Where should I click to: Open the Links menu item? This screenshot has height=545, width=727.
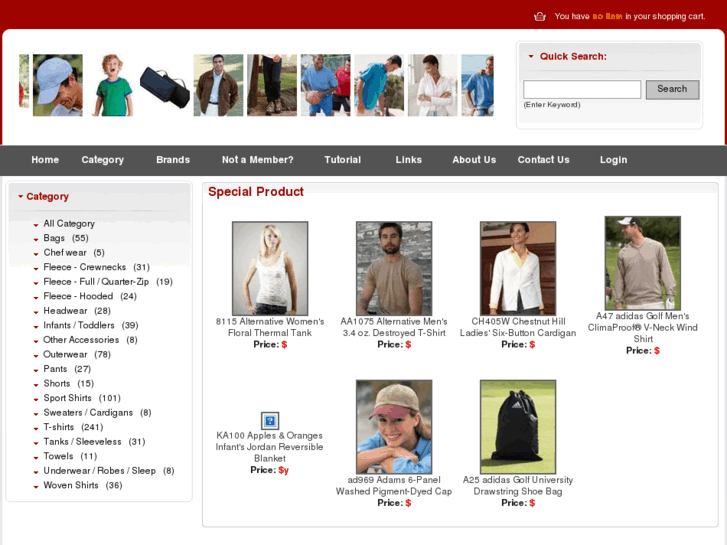[x=408, y=160]
